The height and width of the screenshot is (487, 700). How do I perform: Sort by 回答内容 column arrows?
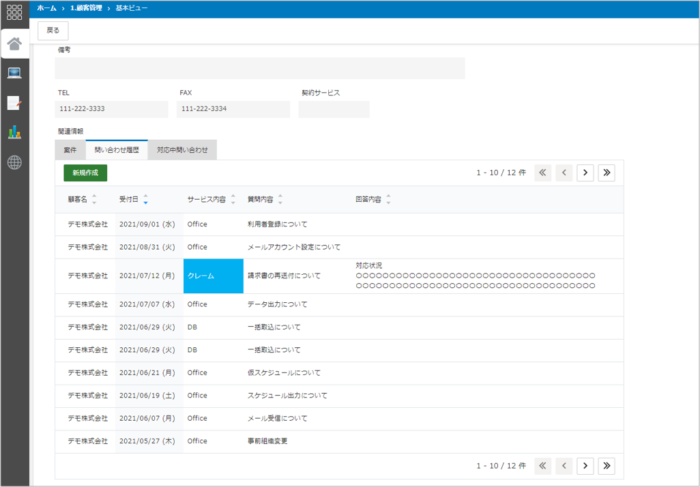pos(388,200)
